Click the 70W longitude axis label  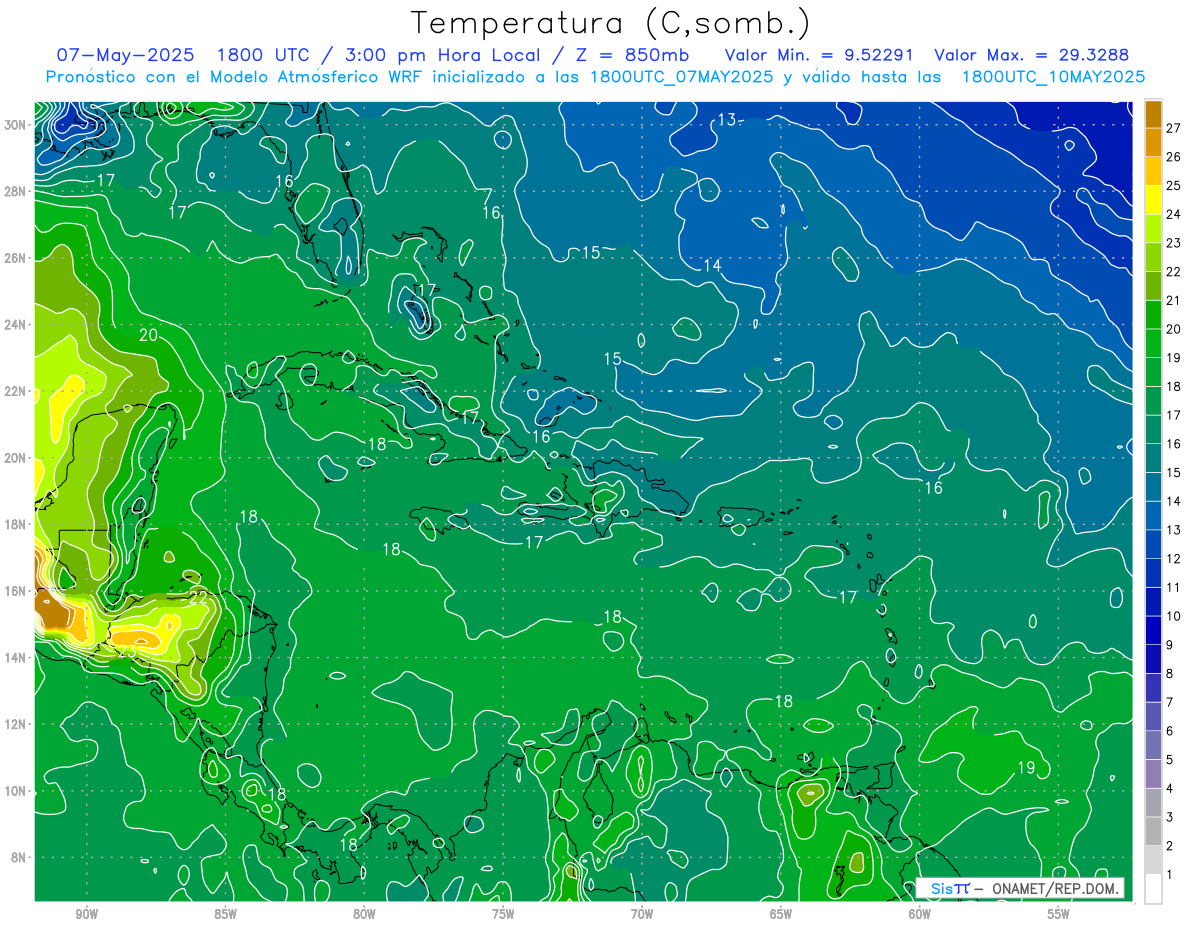tap(642, 914)
